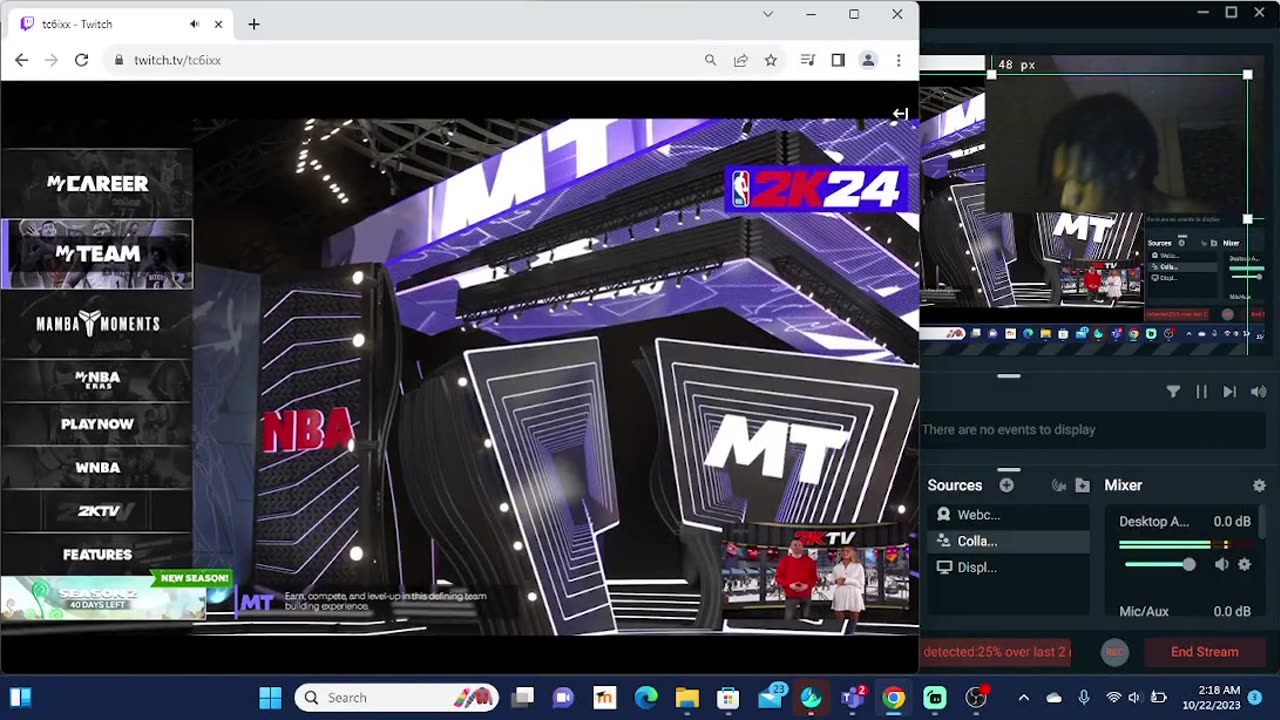This screenshot has width=1280, height=720.
Task: Open audio presets icon beside Sources
Action: tap(1059, 485)
